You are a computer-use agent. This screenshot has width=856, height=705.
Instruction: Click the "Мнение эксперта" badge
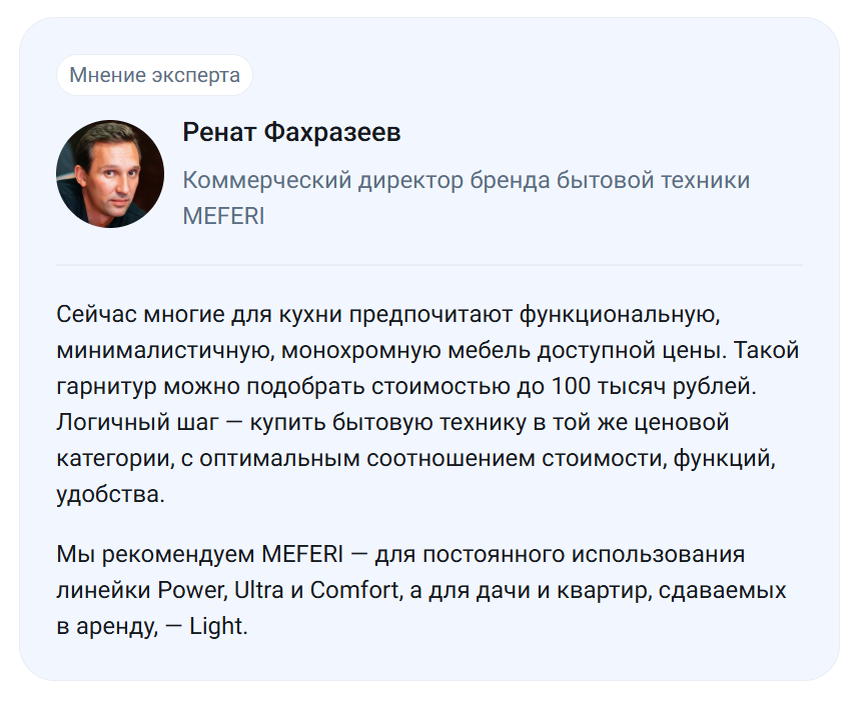tap(154, 75)
